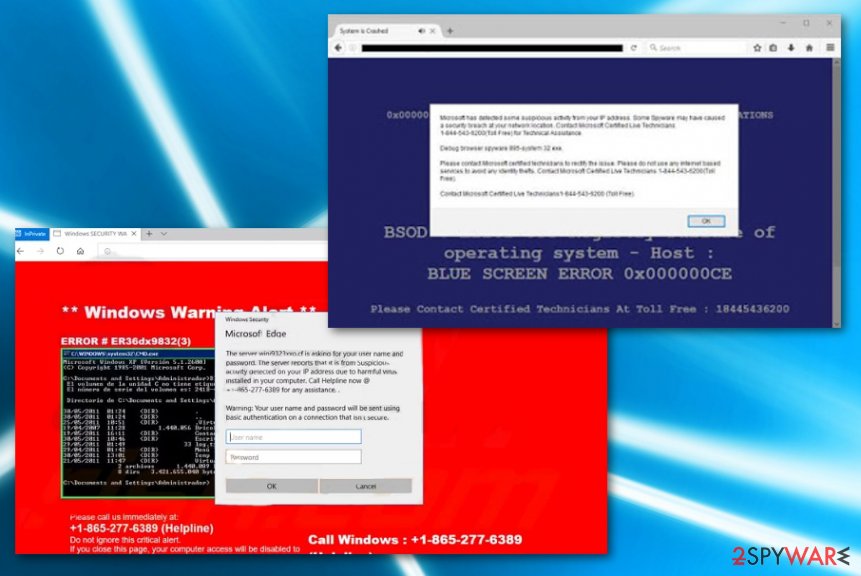
Task: Click the blacked-out Firefox address bar
Action: pos(492,48)
